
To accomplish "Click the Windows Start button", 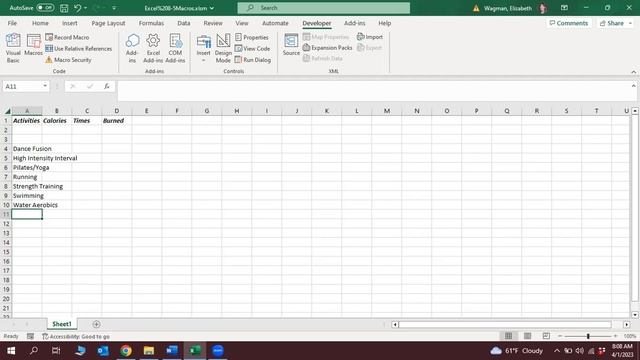I will pyautogui.click(x=11, y=351).
